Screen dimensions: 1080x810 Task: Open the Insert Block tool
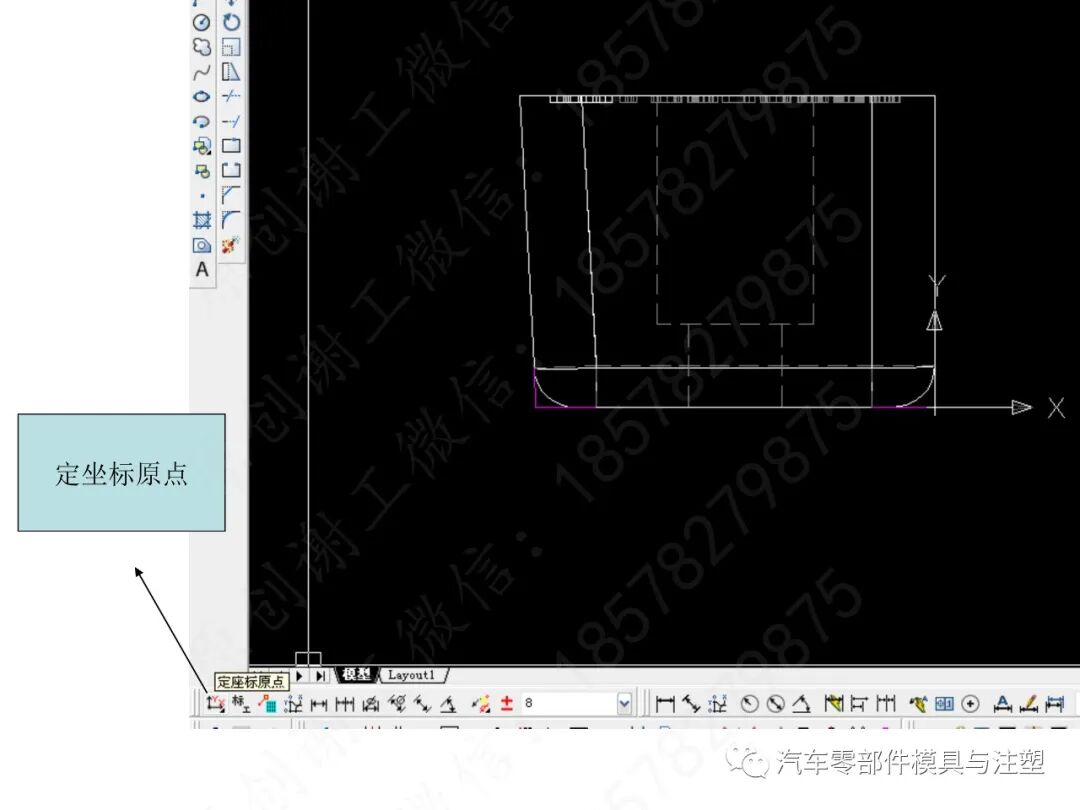coord(201,146)
